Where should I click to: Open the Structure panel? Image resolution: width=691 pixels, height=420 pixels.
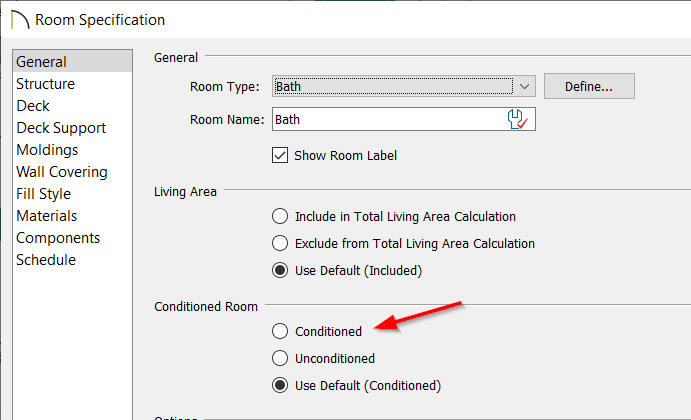[45, 84]
